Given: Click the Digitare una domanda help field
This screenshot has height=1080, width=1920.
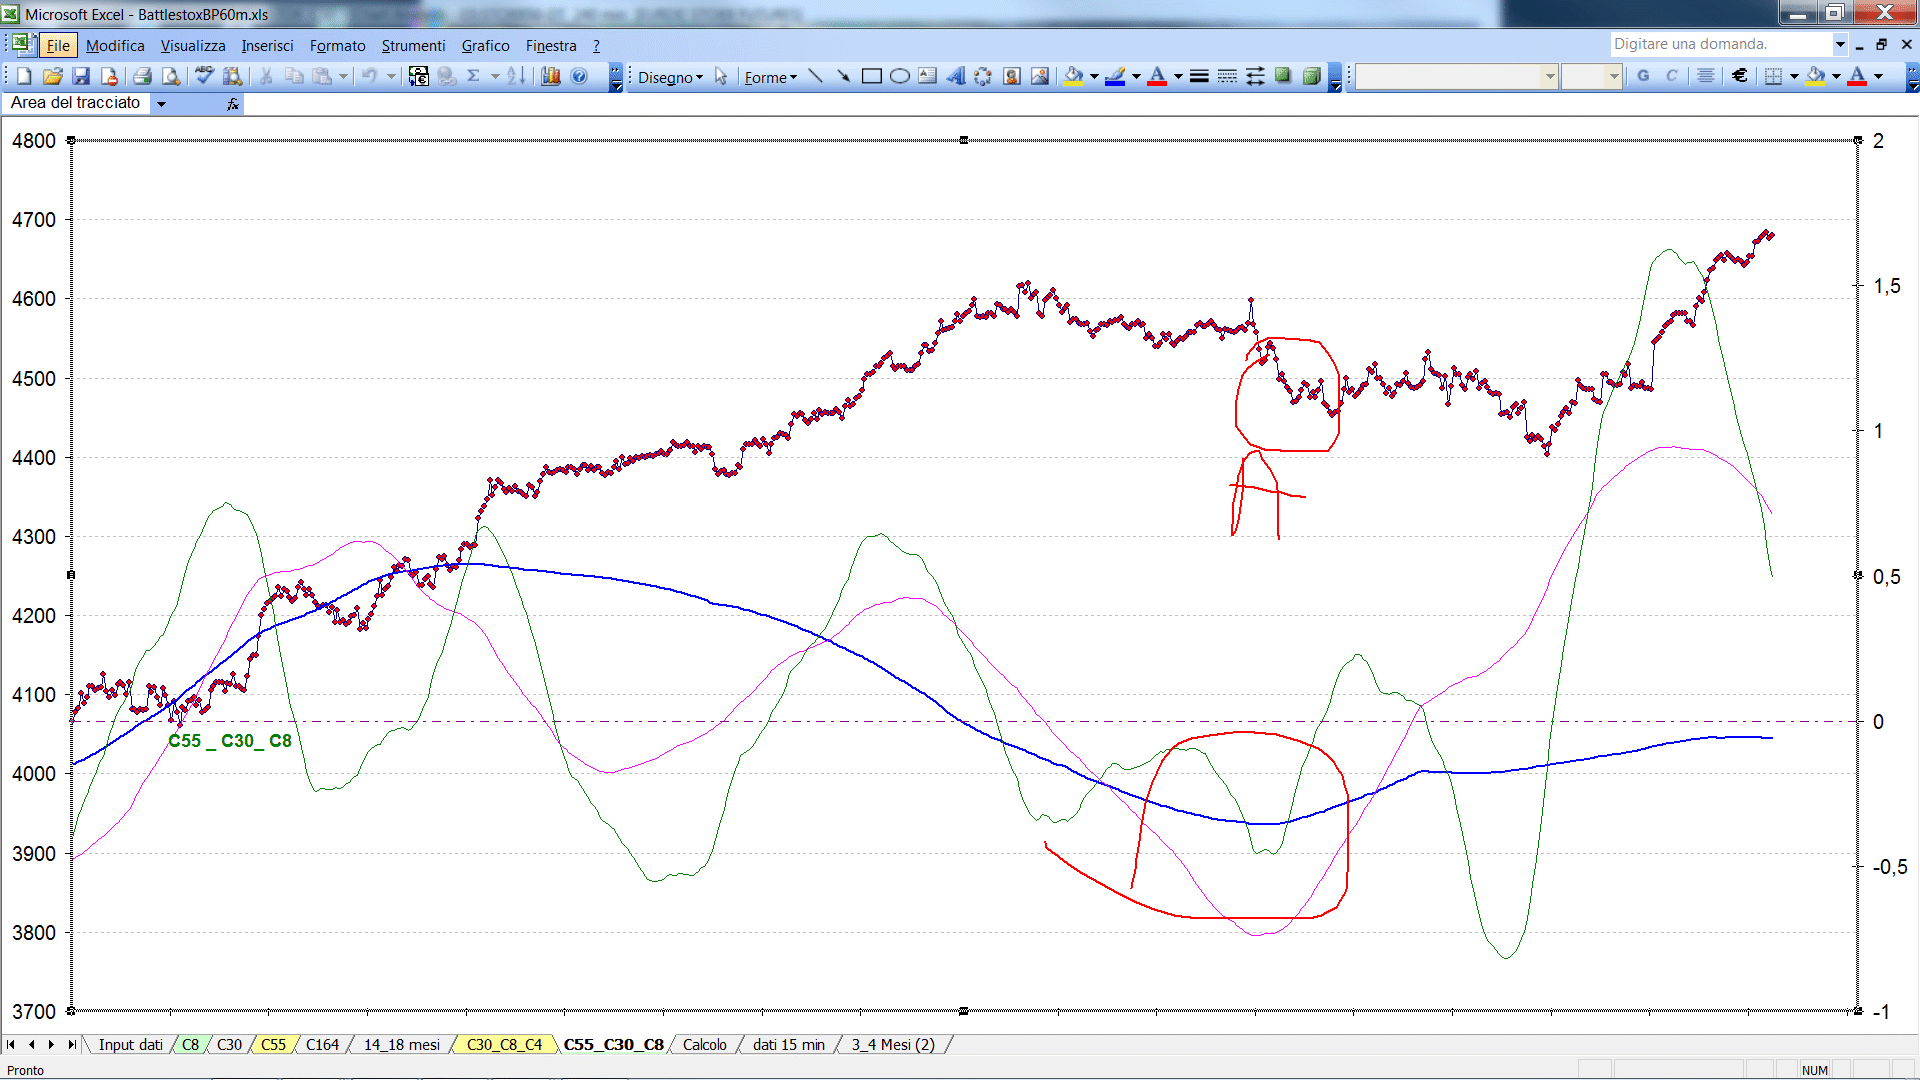Looking at the screenshot, I should 1720,44.
